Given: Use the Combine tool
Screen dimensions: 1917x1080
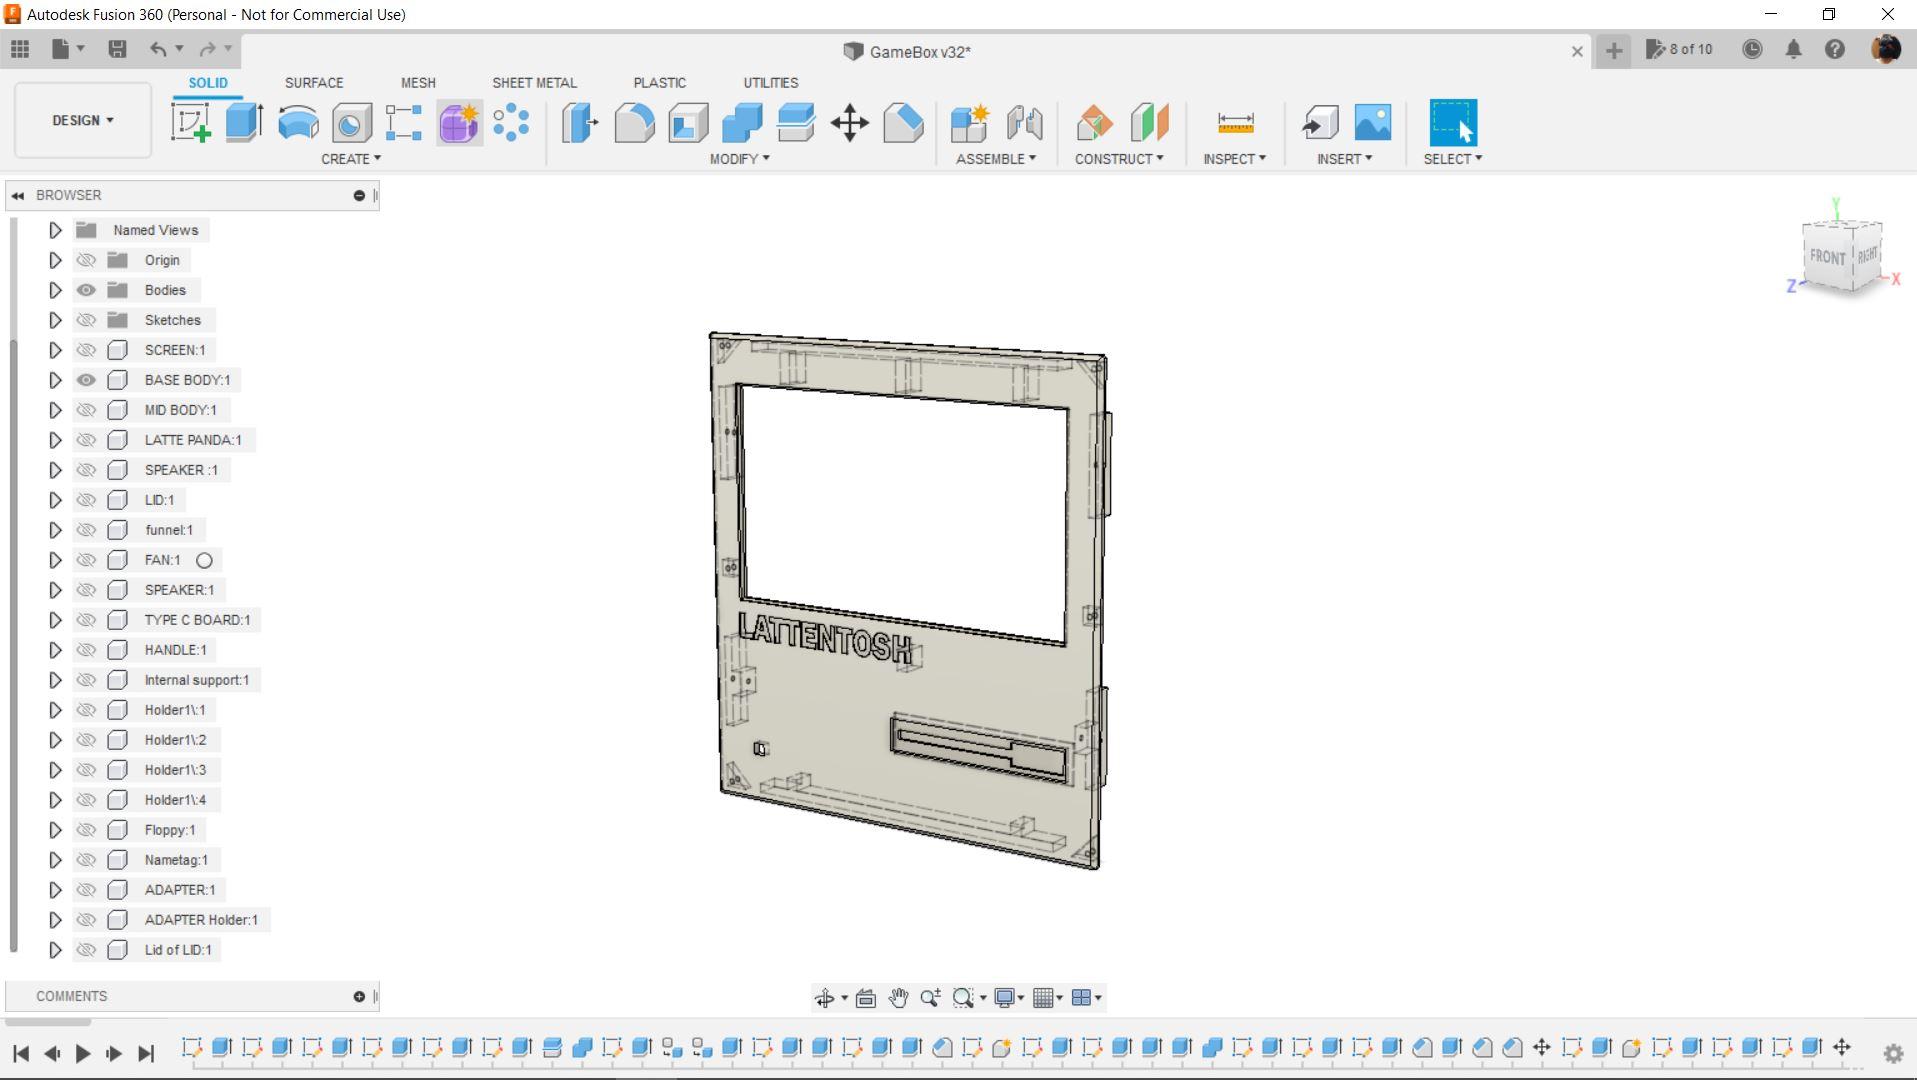Looking at the screenshot, I should point(742,123).
